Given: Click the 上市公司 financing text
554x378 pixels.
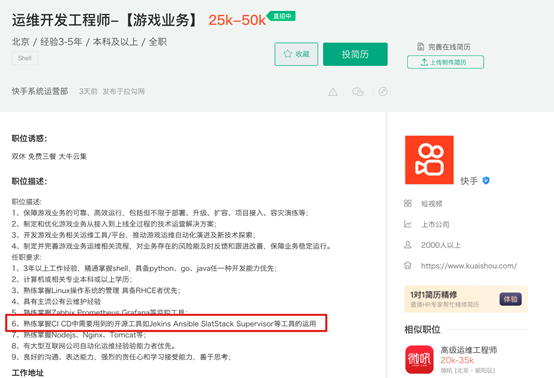Looking at the screenshot, I should click(435, 224).
